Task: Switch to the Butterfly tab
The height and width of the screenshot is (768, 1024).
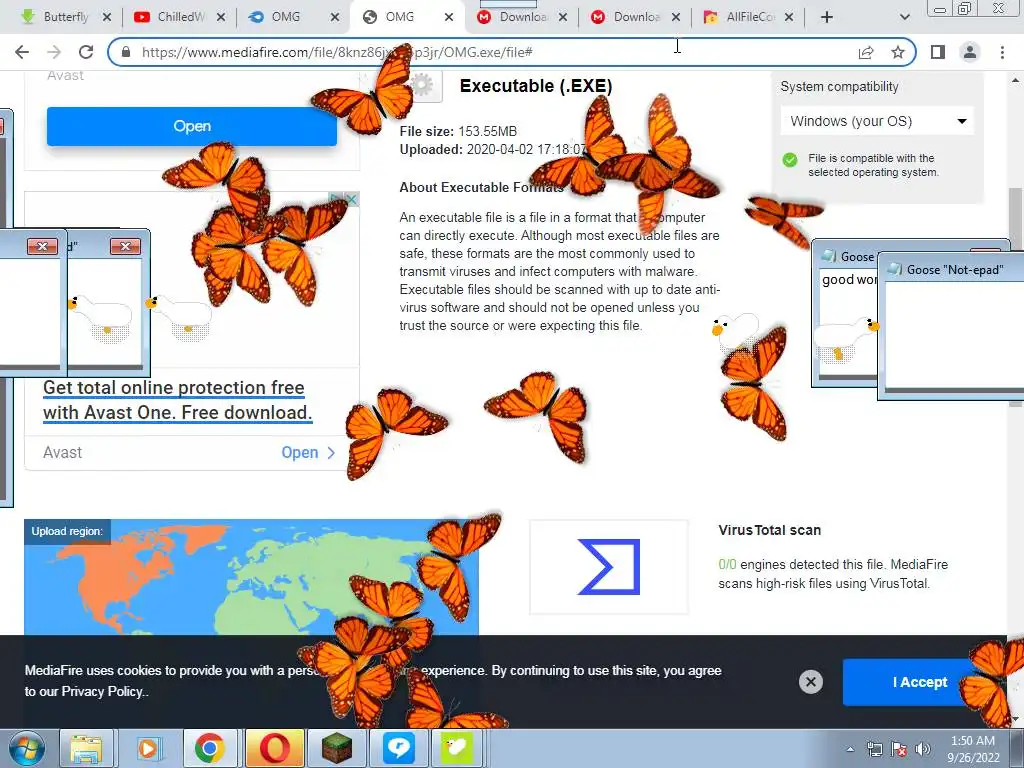Action: coord(65,17)
